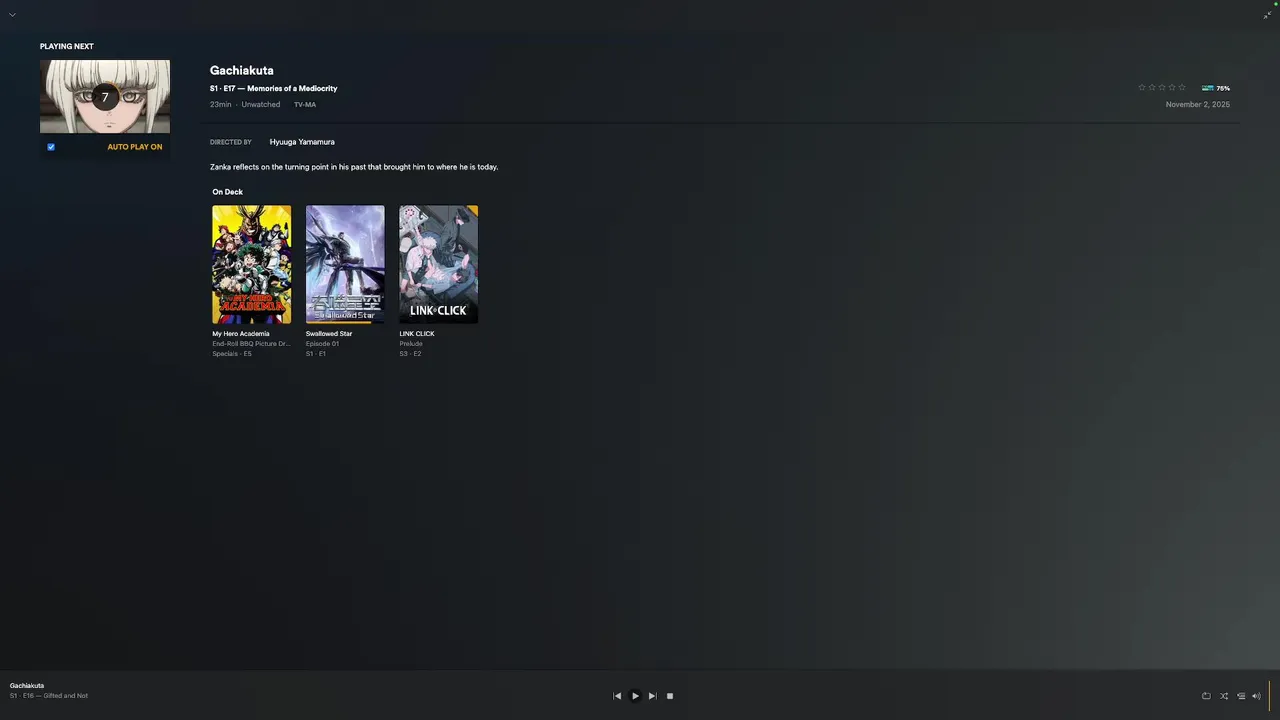1280x720 pixels.
Task: Click the episode summary about Zanka
Action: 354,167
